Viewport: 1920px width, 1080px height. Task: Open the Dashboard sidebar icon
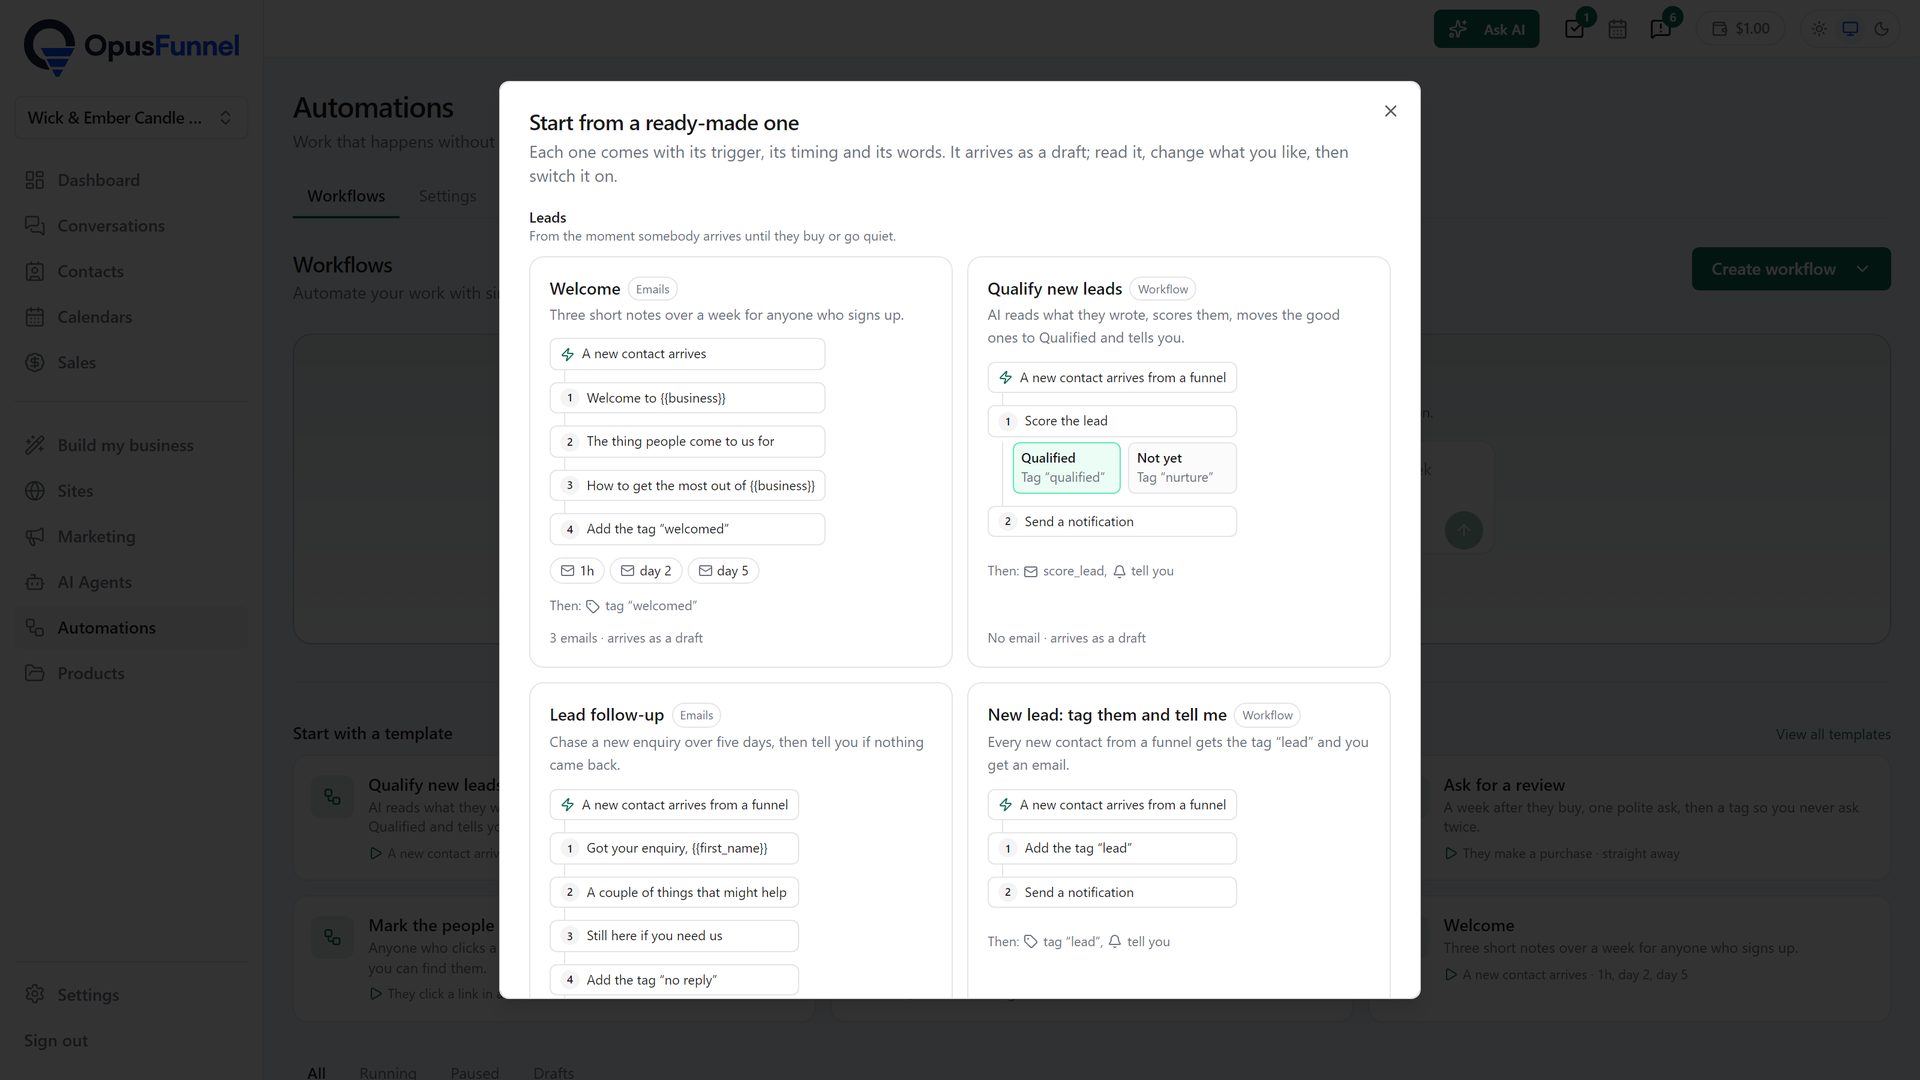35,180
